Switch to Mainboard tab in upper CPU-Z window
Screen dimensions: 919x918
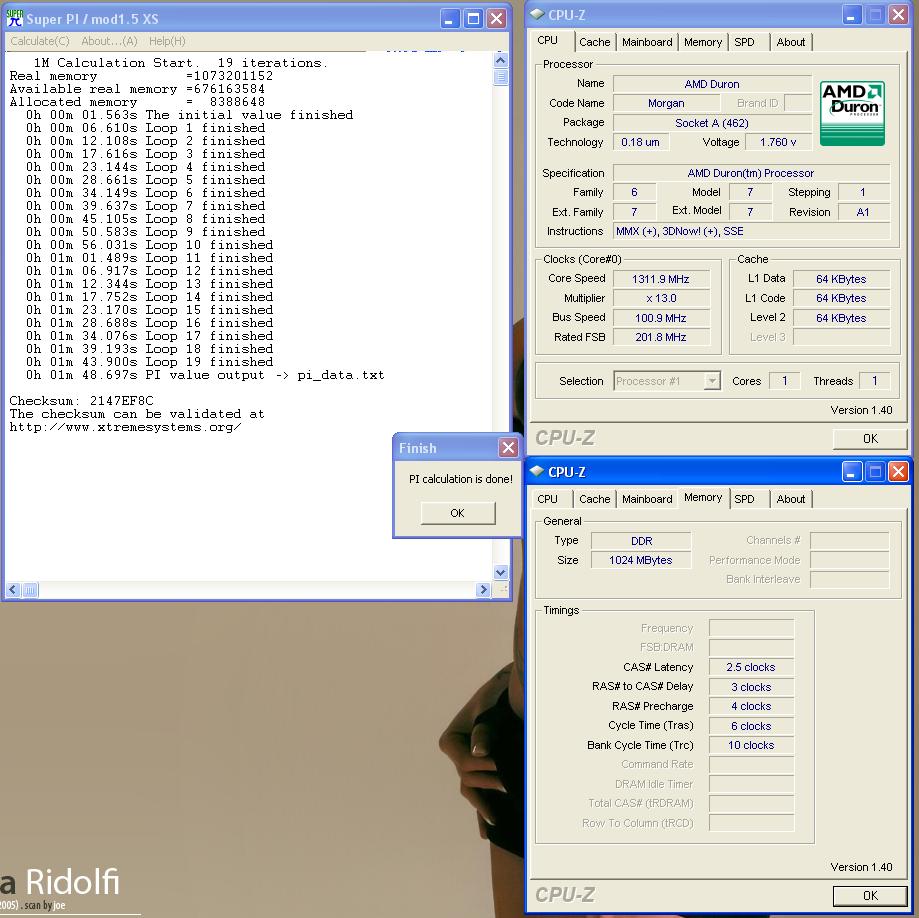[647, 42]
